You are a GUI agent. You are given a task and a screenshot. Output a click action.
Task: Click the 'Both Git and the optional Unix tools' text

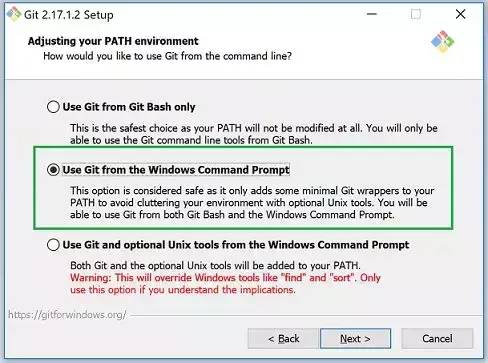pyautogui.click(x=215, y=266)
